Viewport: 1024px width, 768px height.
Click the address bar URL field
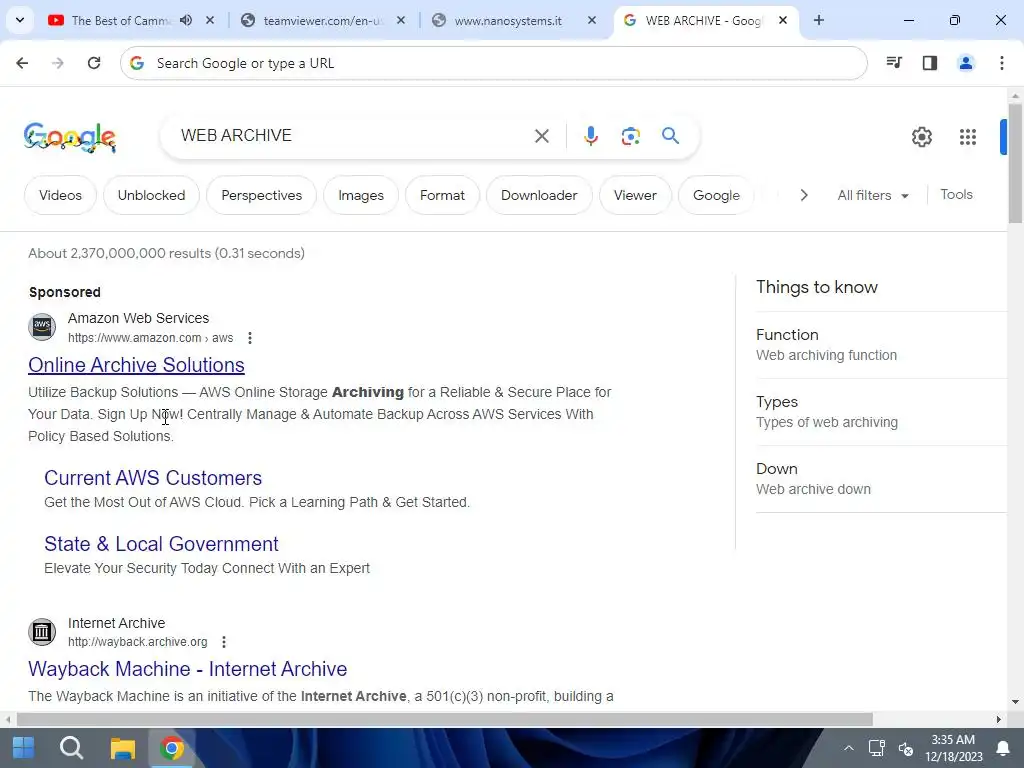(x=494, y=63)
